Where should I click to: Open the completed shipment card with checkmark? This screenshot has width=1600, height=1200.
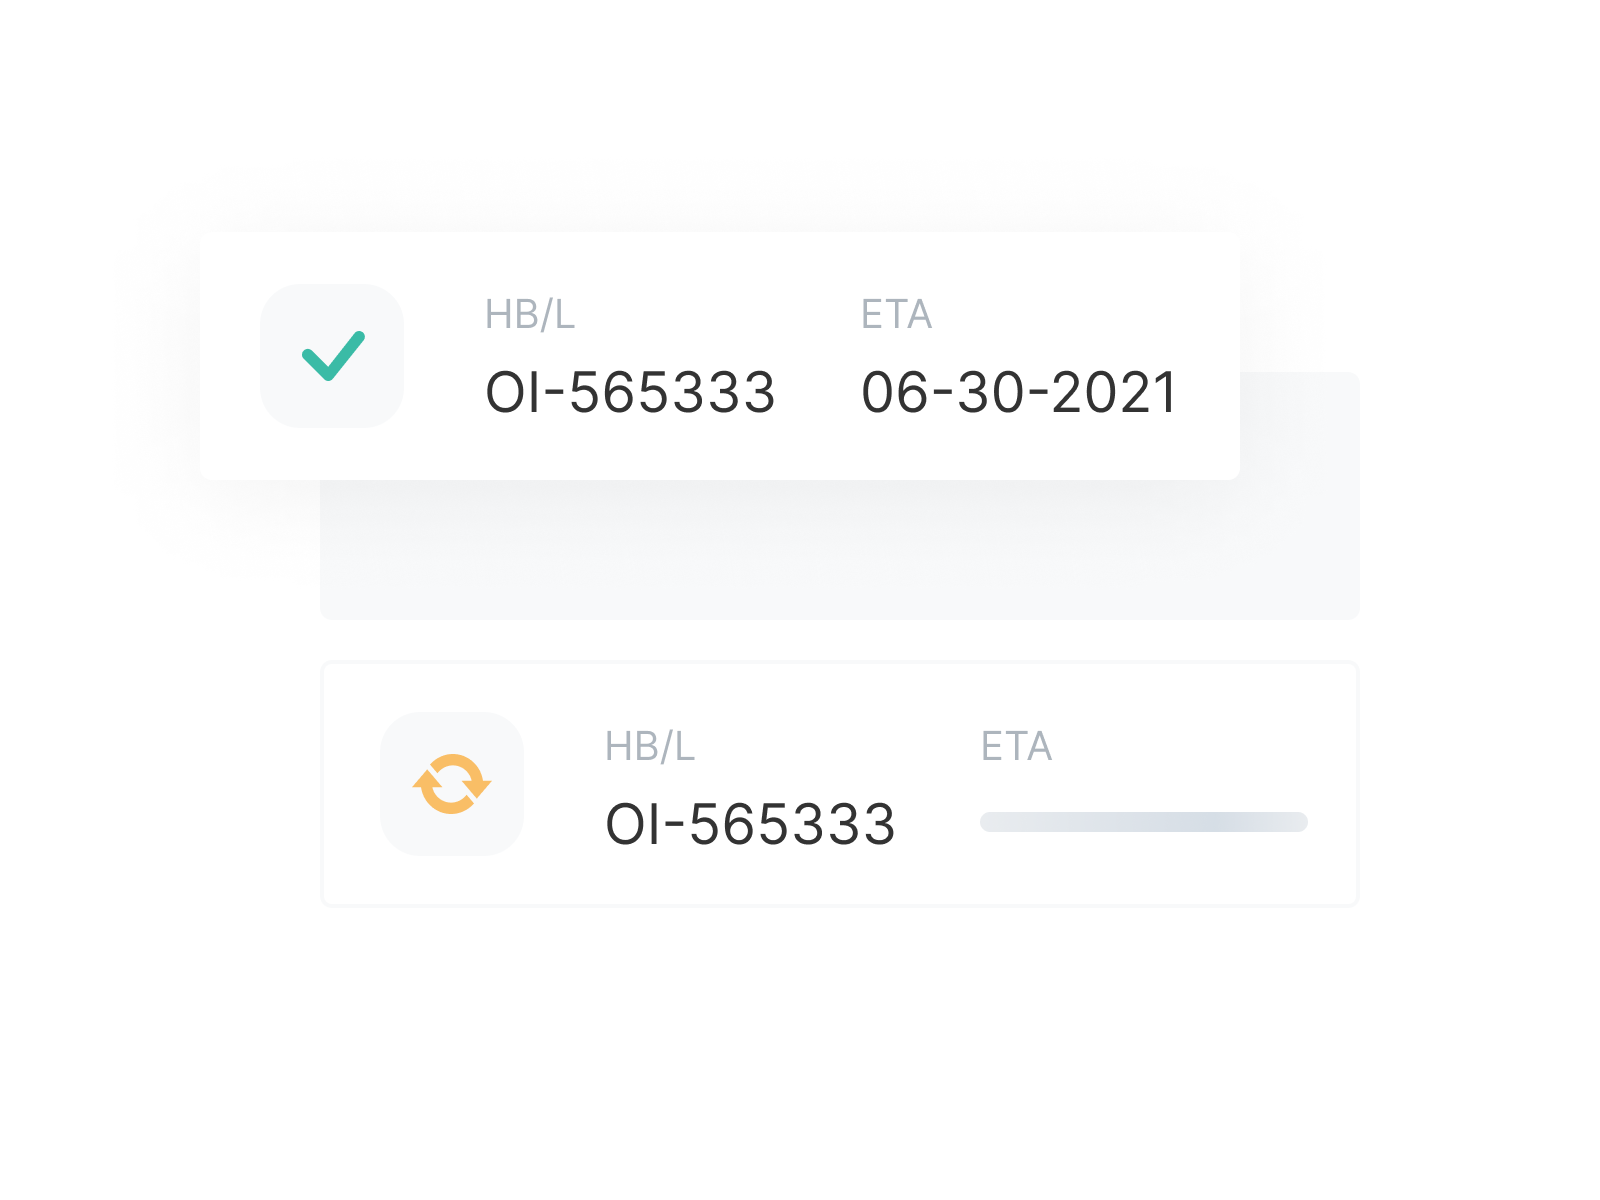(x=720, y=356)
